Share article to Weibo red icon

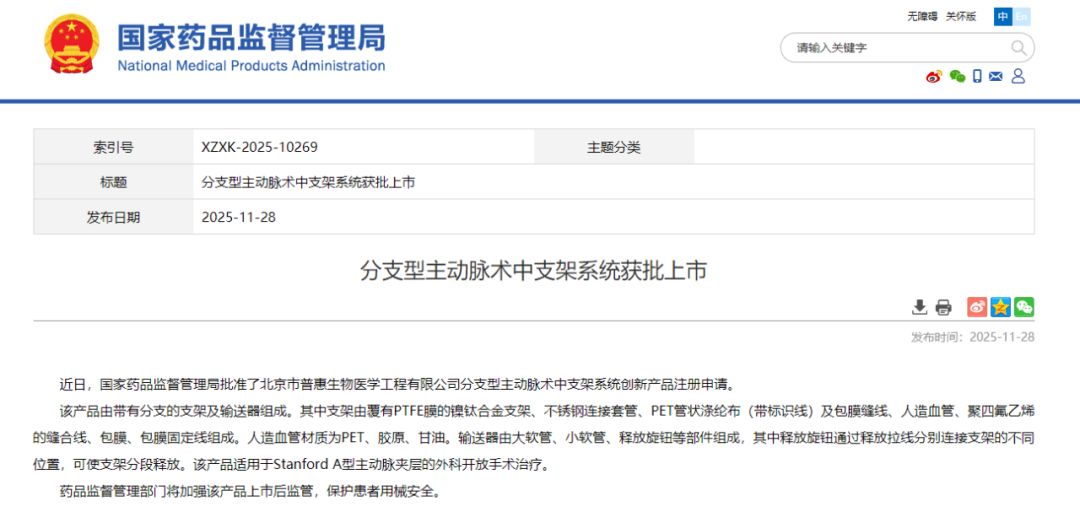[977, 307]
